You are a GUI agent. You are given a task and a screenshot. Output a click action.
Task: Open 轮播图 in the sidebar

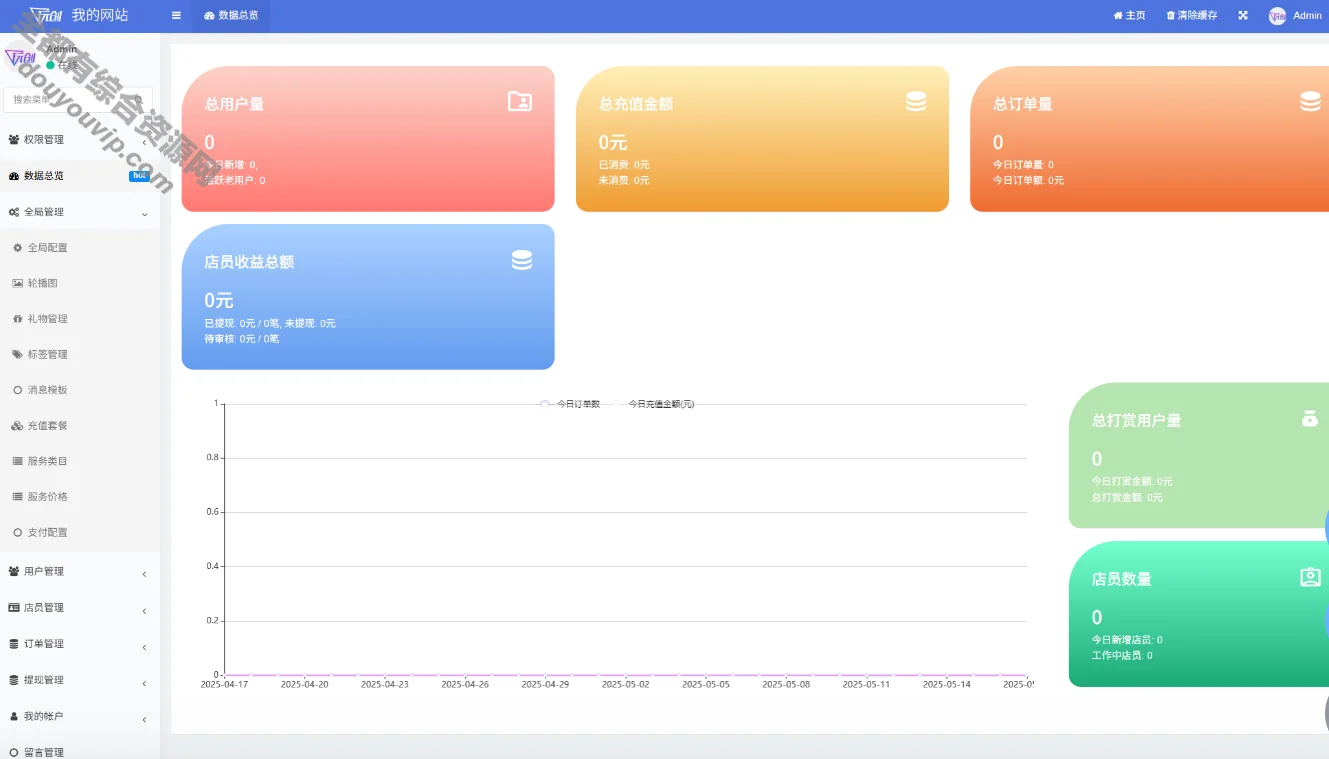pos(42,283)
